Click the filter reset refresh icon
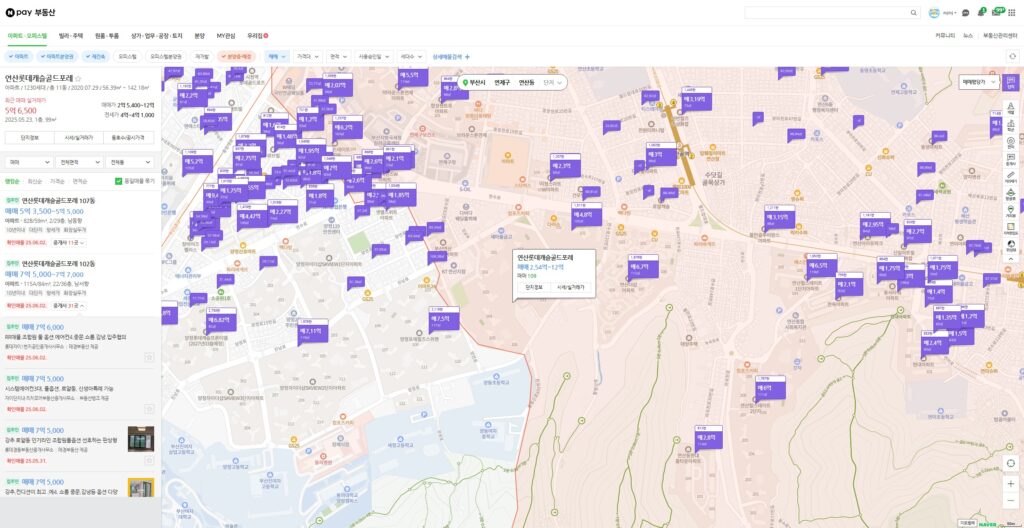This screenshot has height=528, width=1024. (1012, 56)
